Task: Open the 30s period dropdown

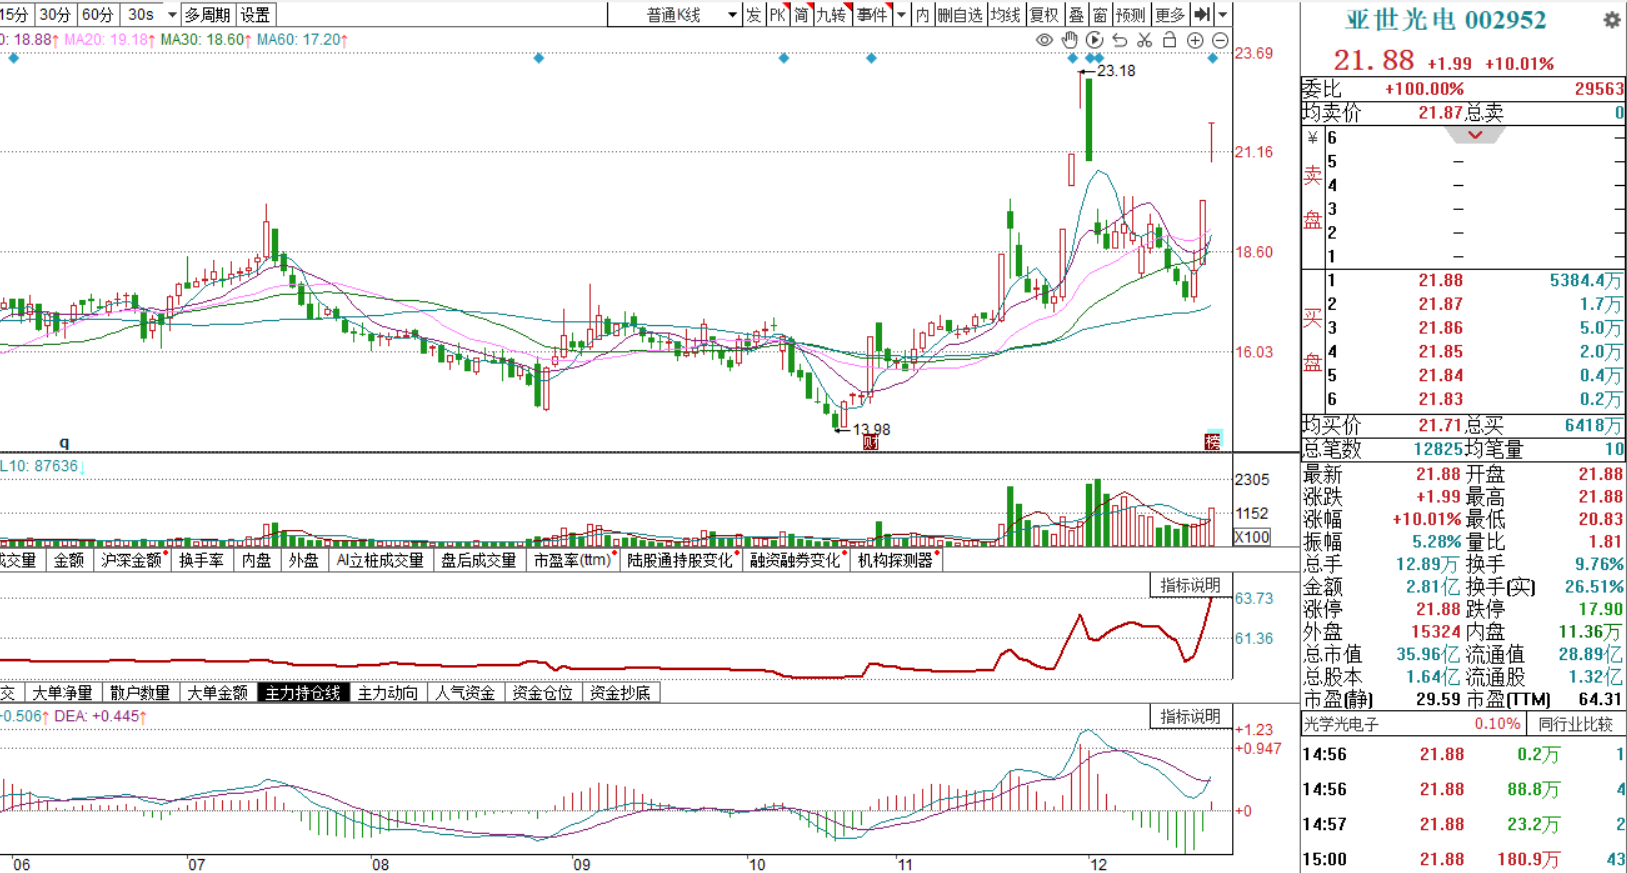Action: [172, 14]
